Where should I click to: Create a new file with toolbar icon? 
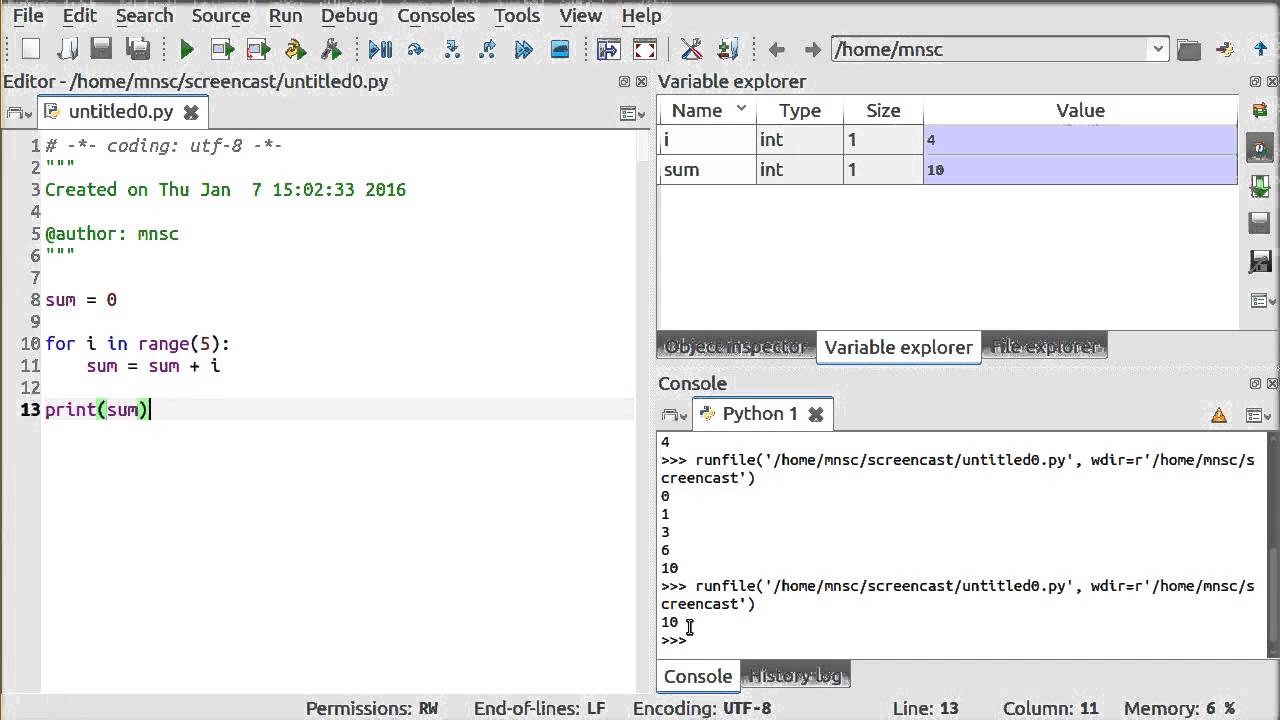pos(30,49)
